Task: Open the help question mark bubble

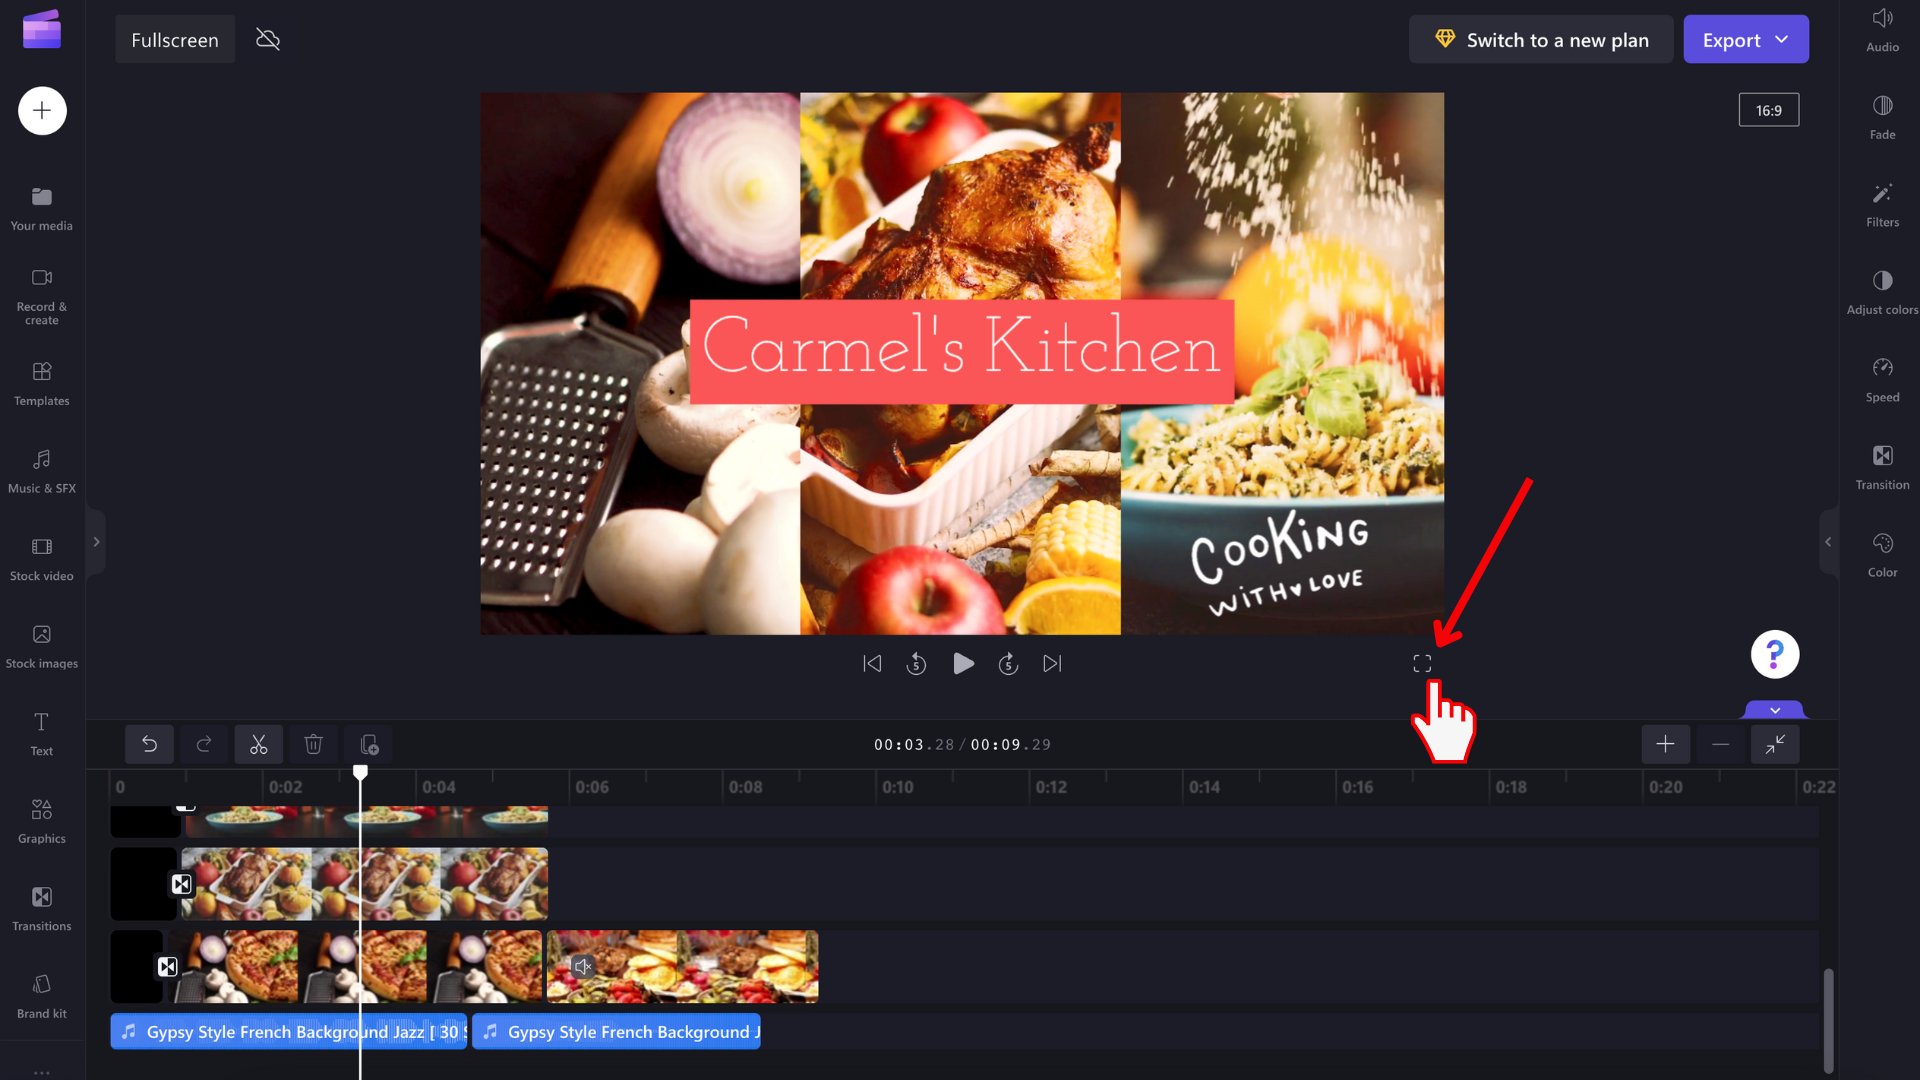Action: point(1775,655)
